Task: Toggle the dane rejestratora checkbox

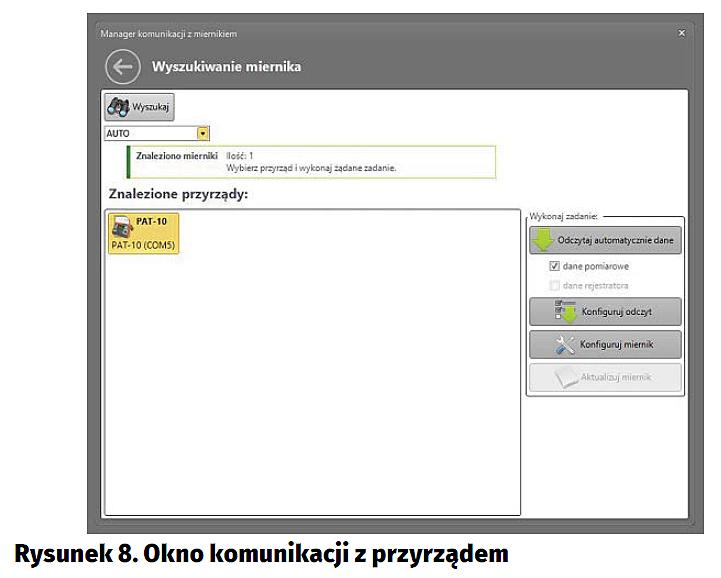Action: tap(554, 286)
